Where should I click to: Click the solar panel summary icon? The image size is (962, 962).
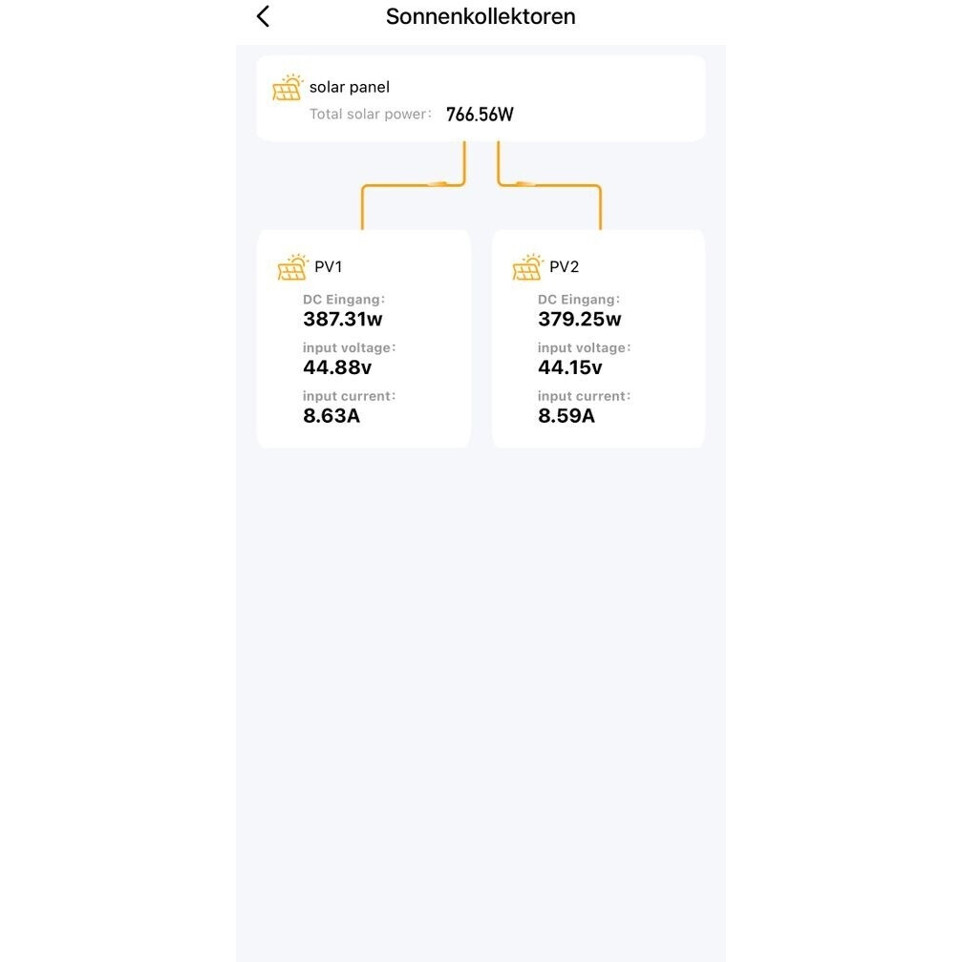coord(287,88)
